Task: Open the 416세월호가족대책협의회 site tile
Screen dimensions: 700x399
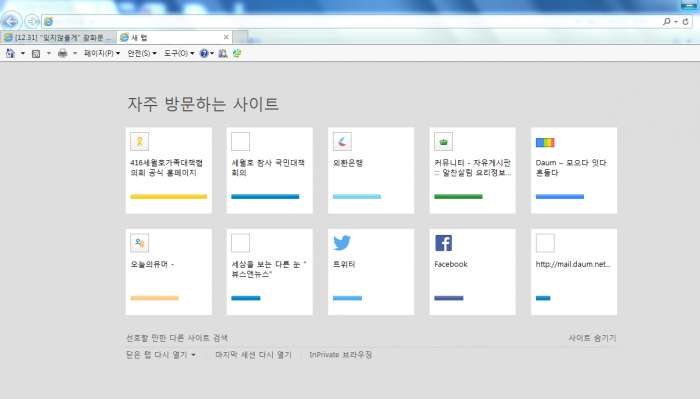Action: coord(169,170)
